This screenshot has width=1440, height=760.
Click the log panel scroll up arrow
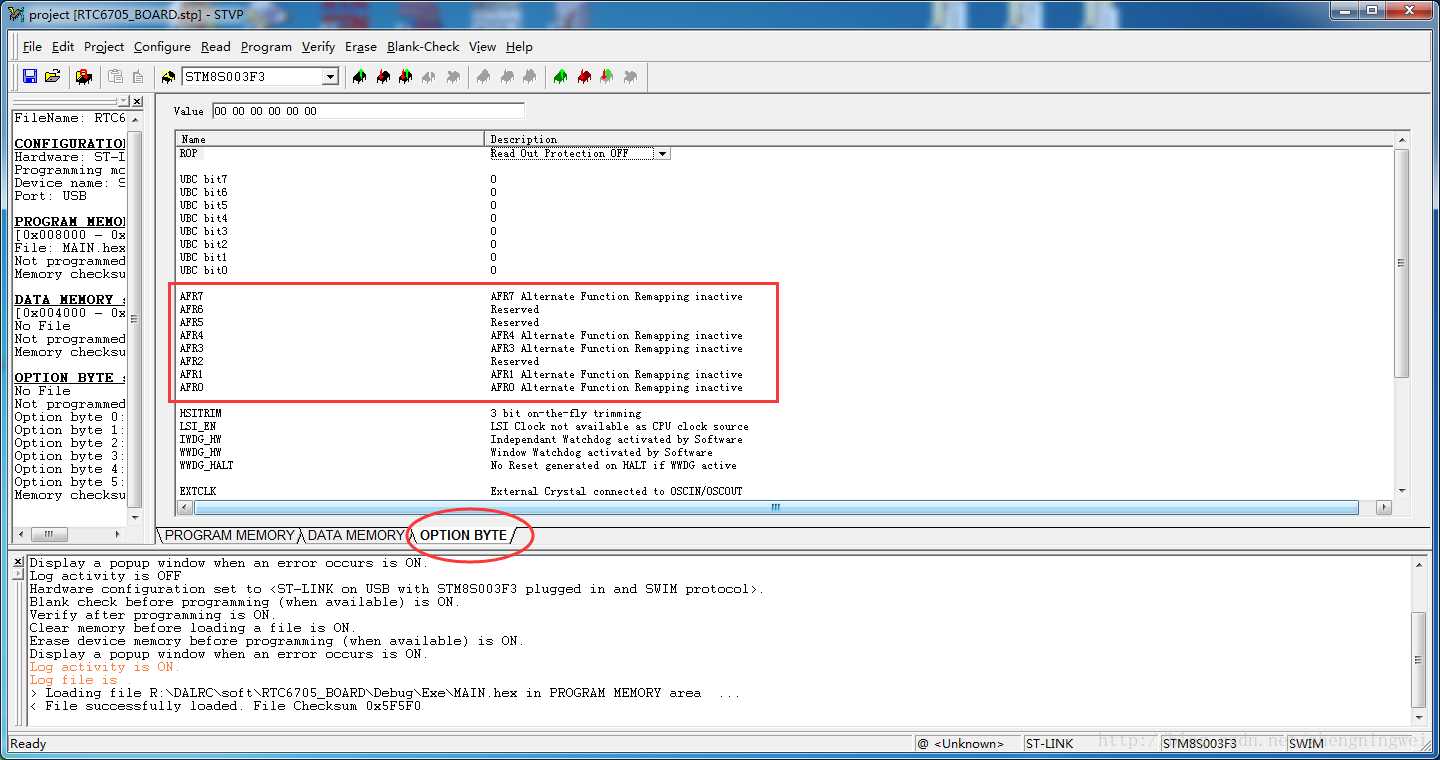pos(1420,566)
